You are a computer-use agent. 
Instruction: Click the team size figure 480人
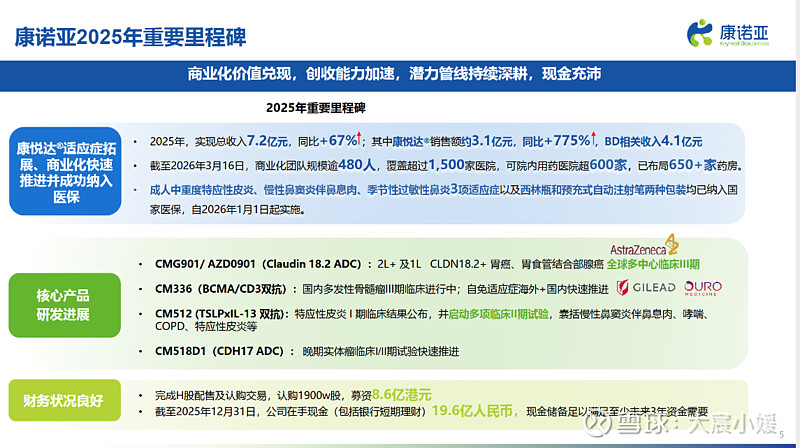(357, 165)
